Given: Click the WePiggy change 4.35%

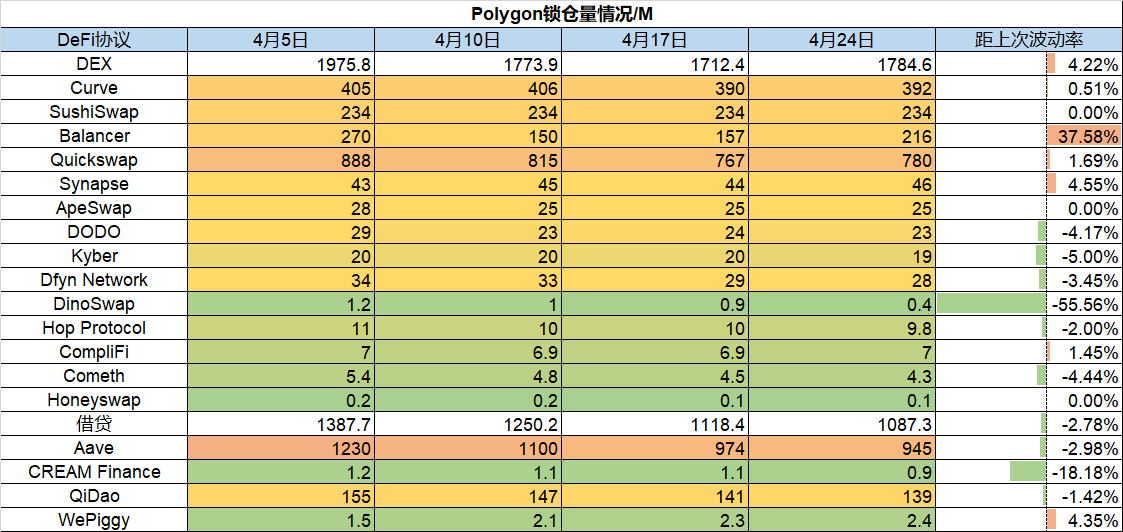Looking at the screenshot, I should [x=1029, y=520].
